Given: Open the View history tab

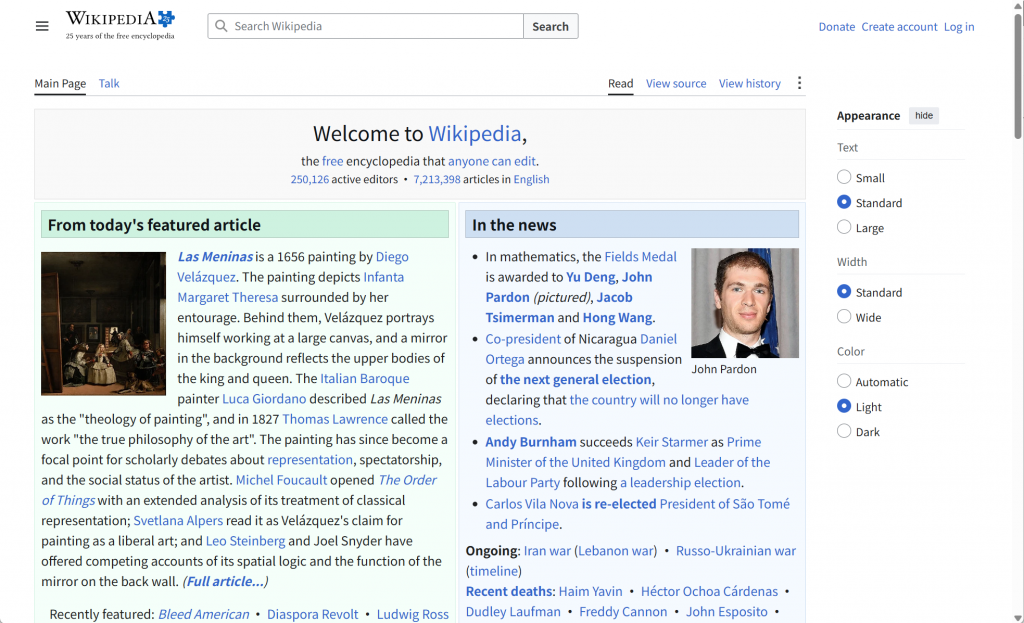Looking at the screenshot, I should (750, 84).
